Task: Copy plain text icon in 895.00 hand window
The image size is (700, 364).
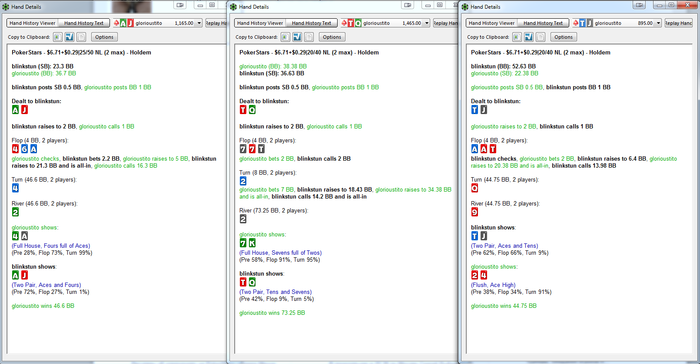Action: tap(540, 37)
